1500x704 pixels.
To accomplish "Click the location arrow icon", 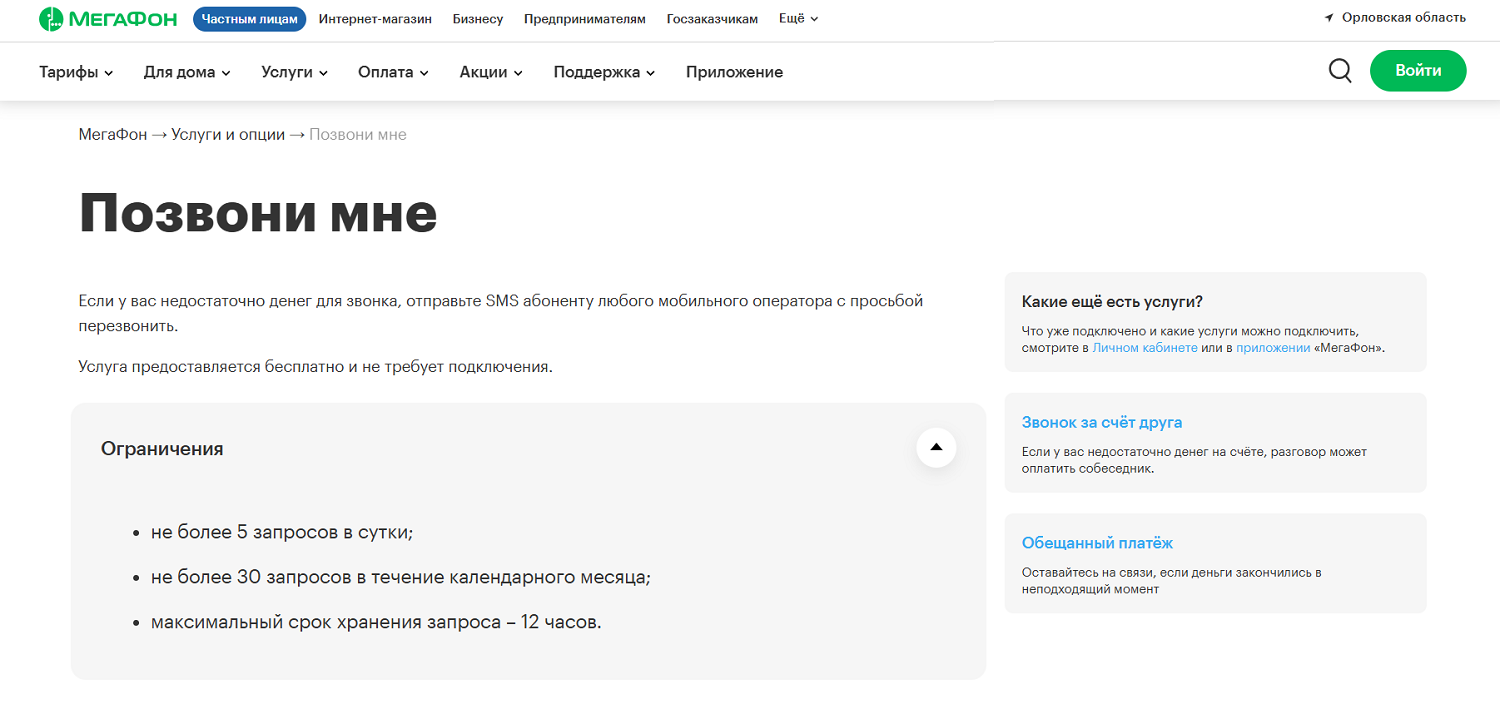I will coord(1329,18).
